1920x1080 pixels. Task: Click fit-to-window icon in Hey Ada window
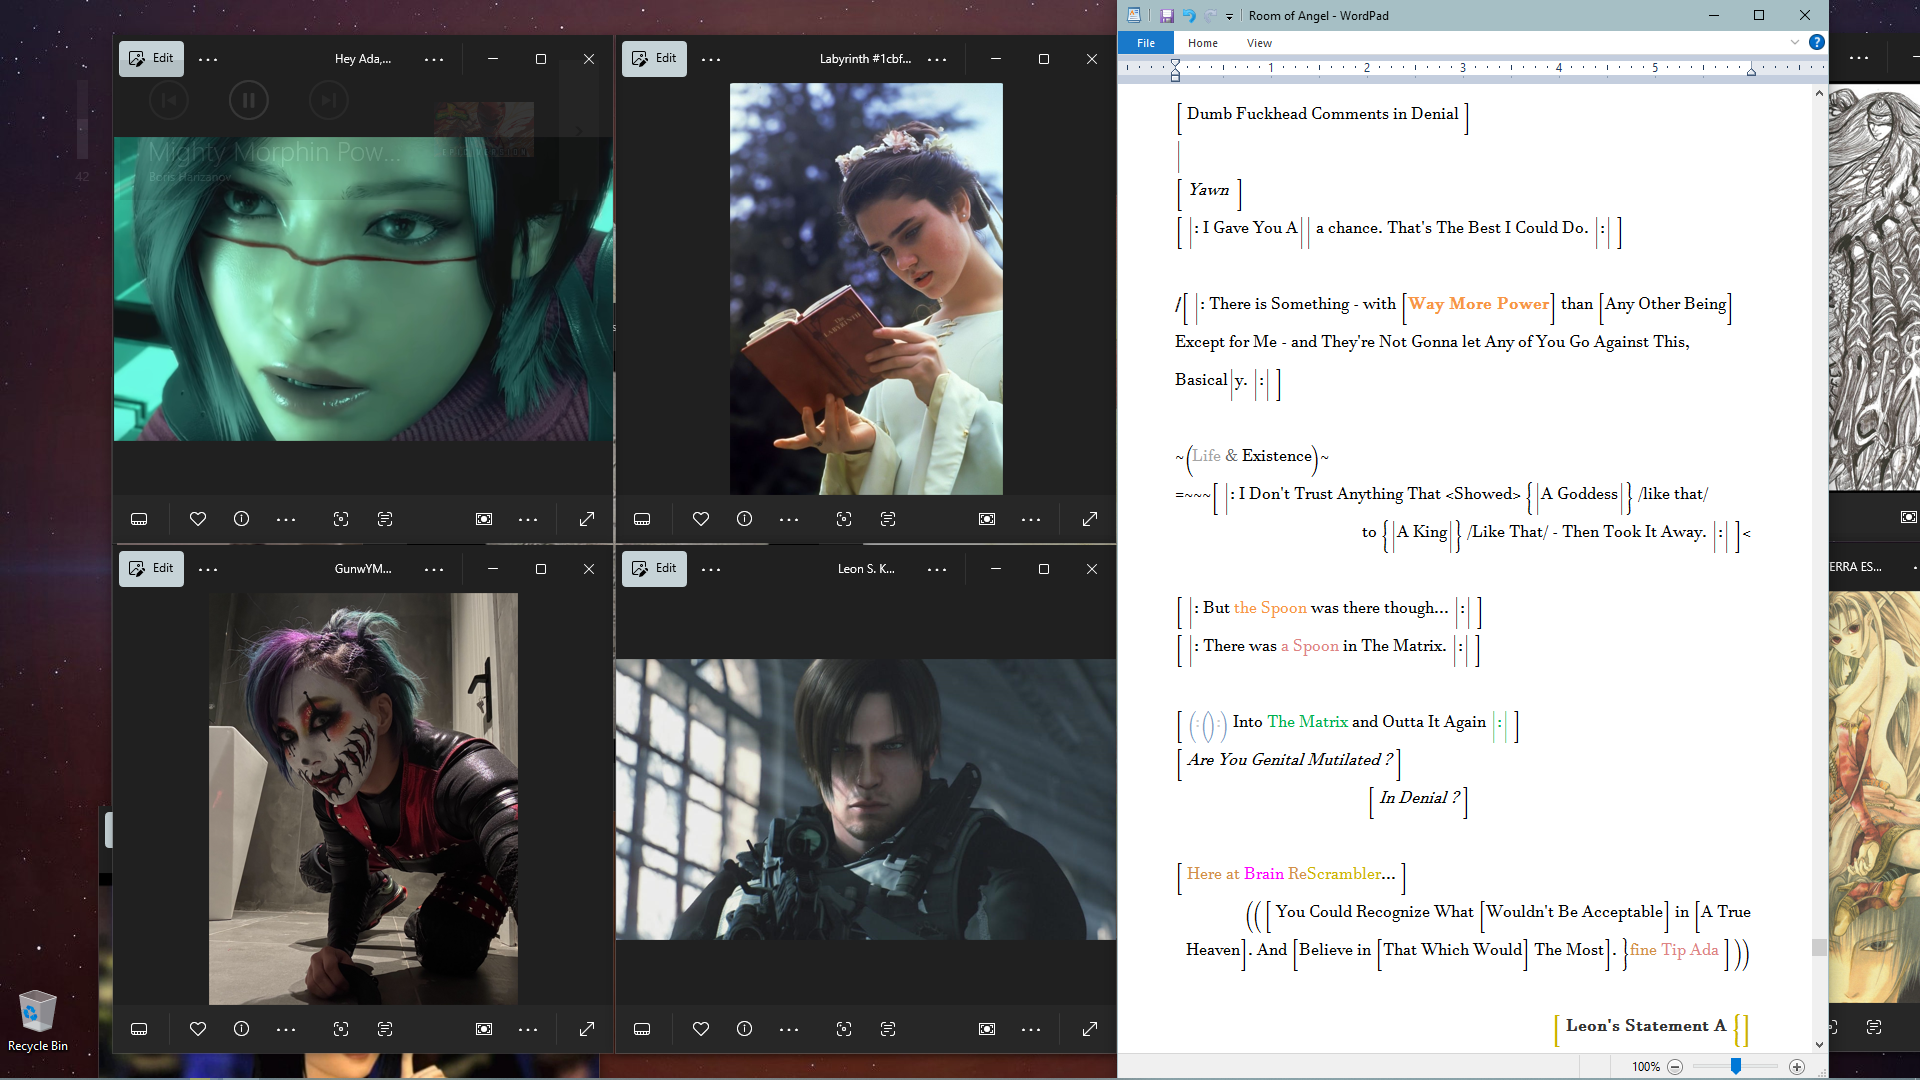[x=484, y=519]
